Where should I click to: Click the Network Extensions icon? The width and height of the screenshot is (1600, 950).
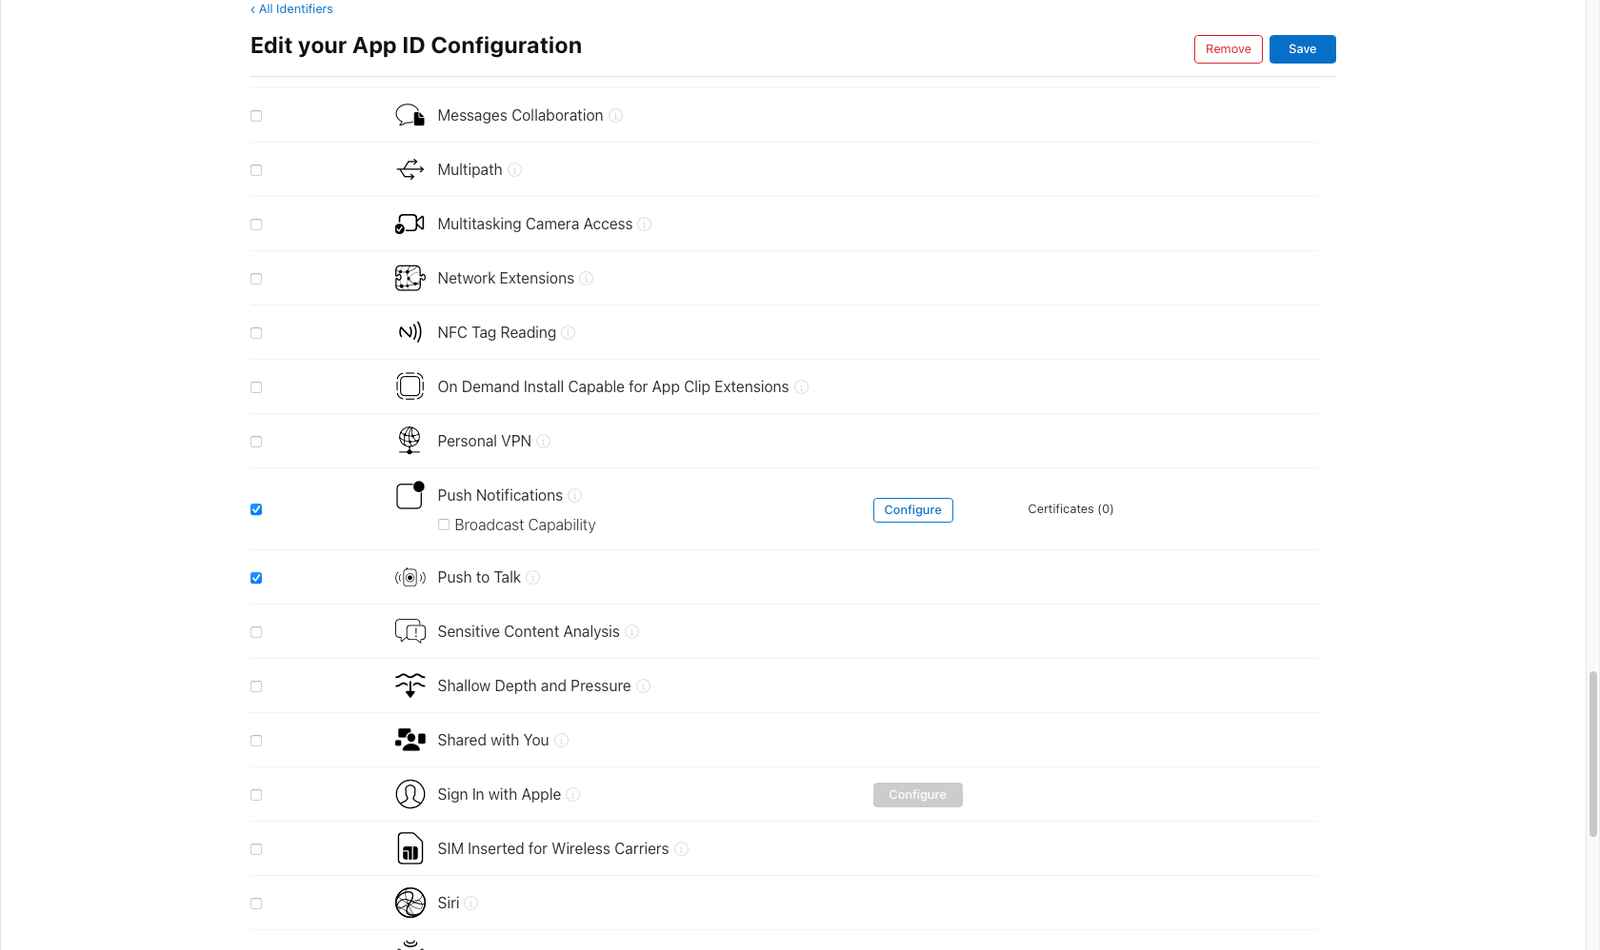point(410,278)
